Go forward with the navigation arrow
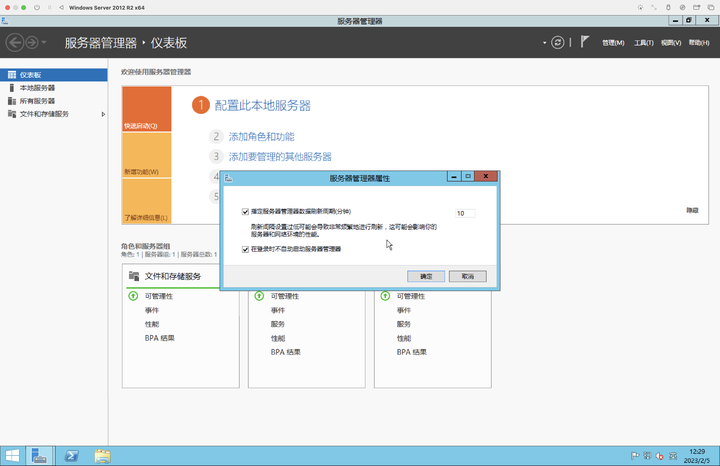Viewport: 720px width, 466px height. tap(32, 43)
